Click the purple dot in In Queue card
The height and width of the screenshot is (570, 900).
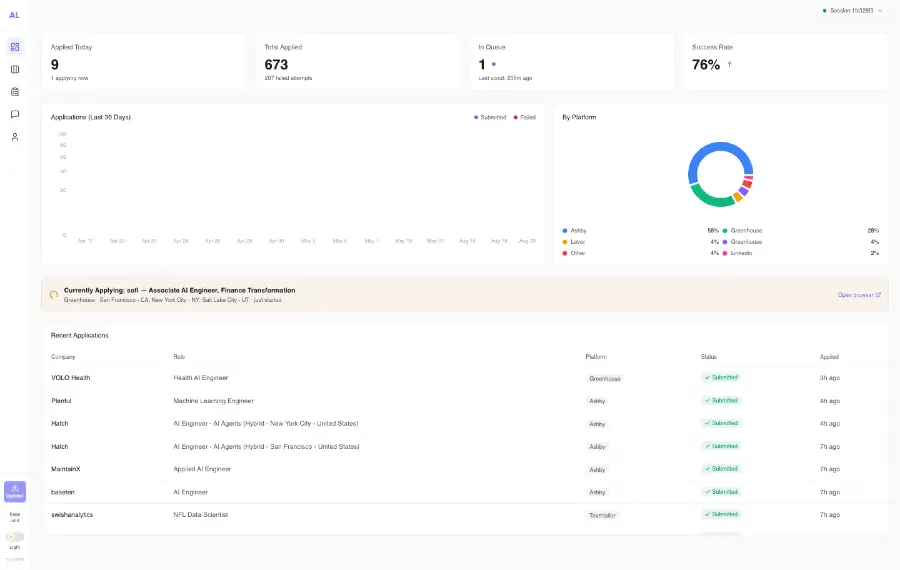494,64
